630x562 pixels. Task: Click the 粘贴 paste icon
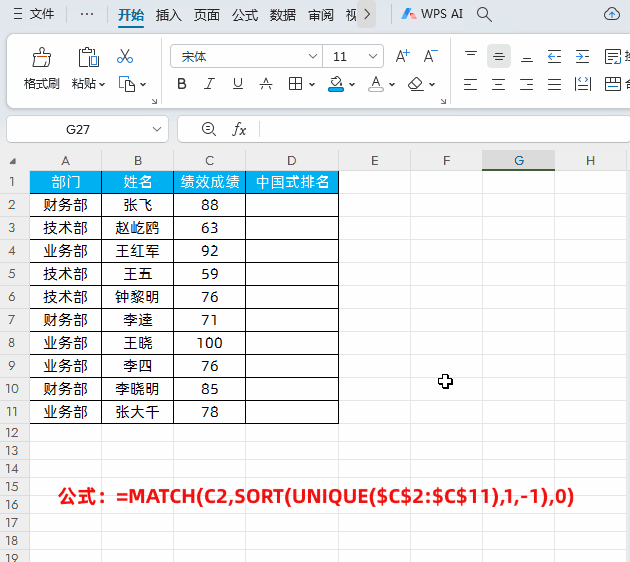[x=88, y=57]
